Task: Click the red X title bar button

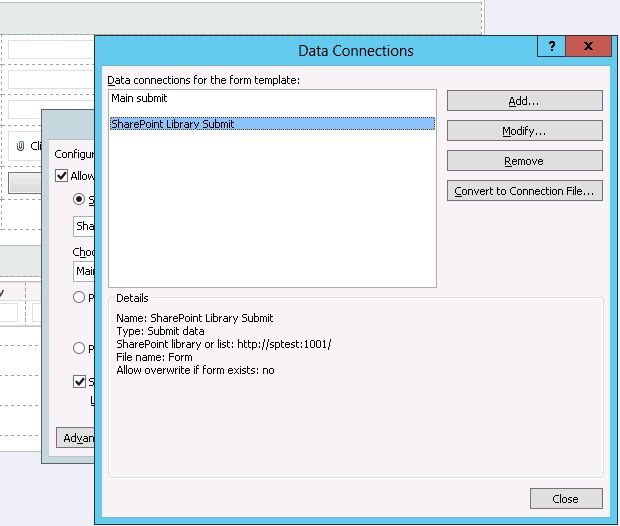Action: [x=588, y=46]
